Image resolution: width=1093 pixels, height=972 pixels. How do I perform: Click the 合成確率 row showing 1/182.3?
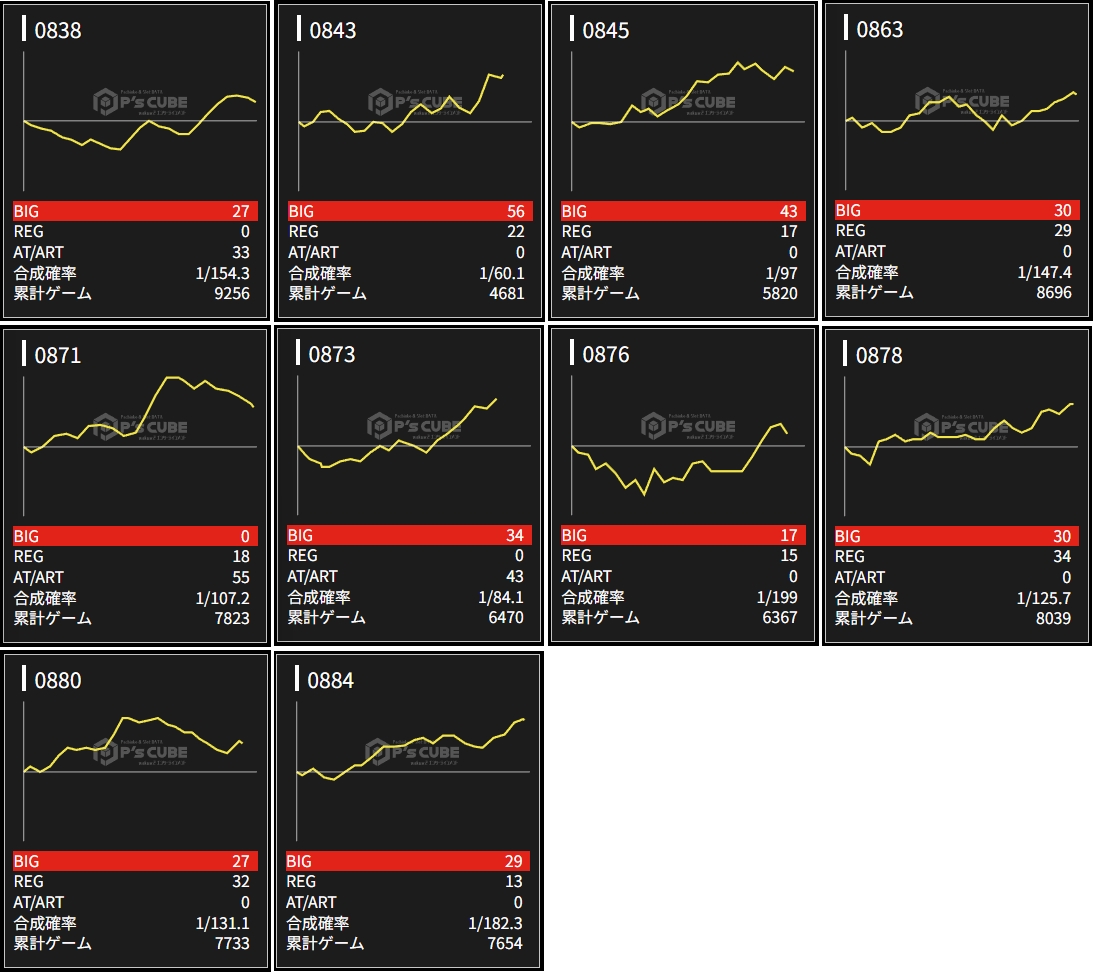[408, 923]
